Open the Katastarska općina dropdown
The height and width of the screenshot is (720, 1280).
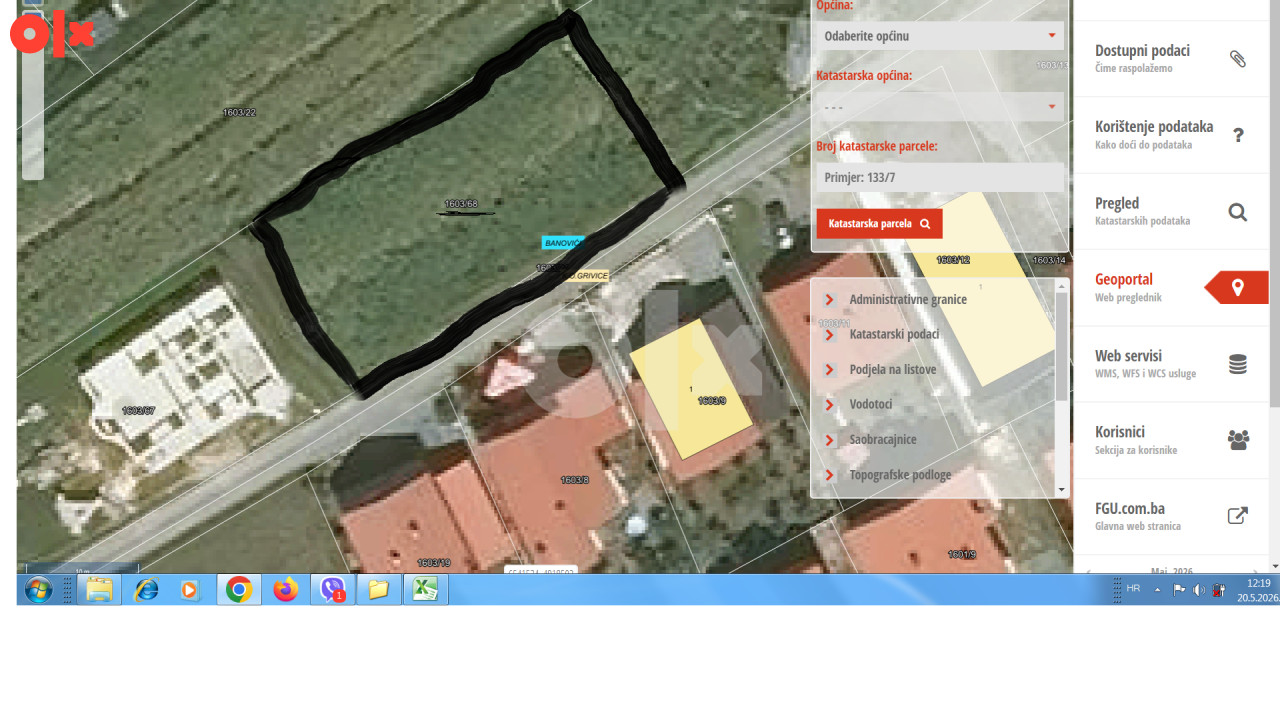pos(940,107)
